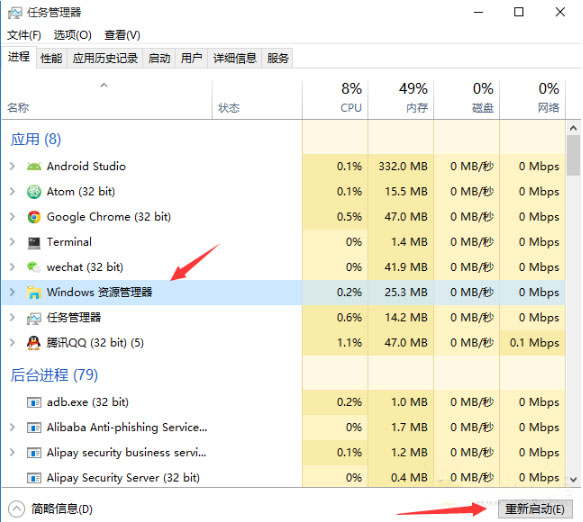Switch to the 性能 tab
The width and height of the screenshot is (583, 522).
[x=51, y=58]
